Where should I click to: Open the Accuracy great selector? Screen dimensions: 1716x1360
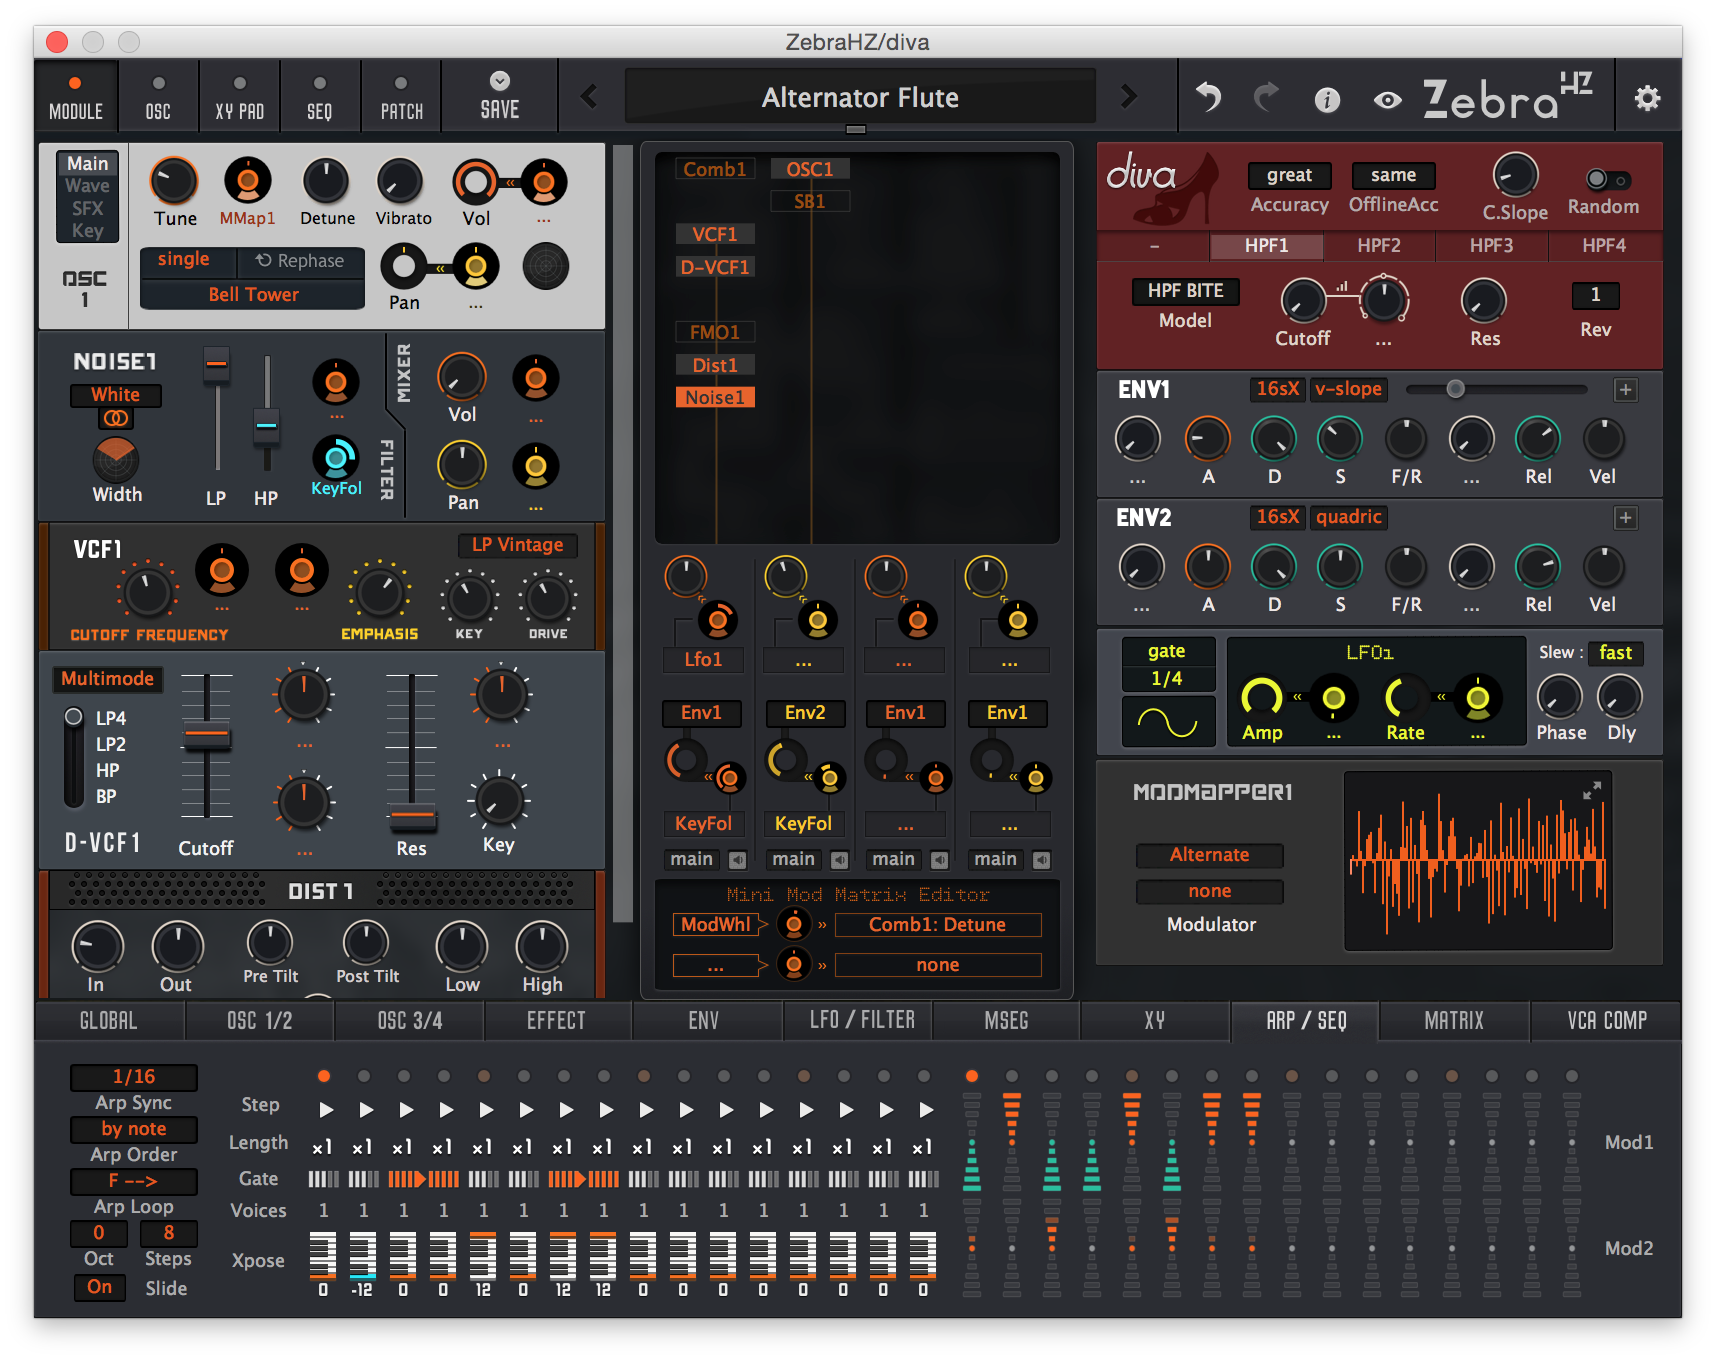click(1290, 176)
